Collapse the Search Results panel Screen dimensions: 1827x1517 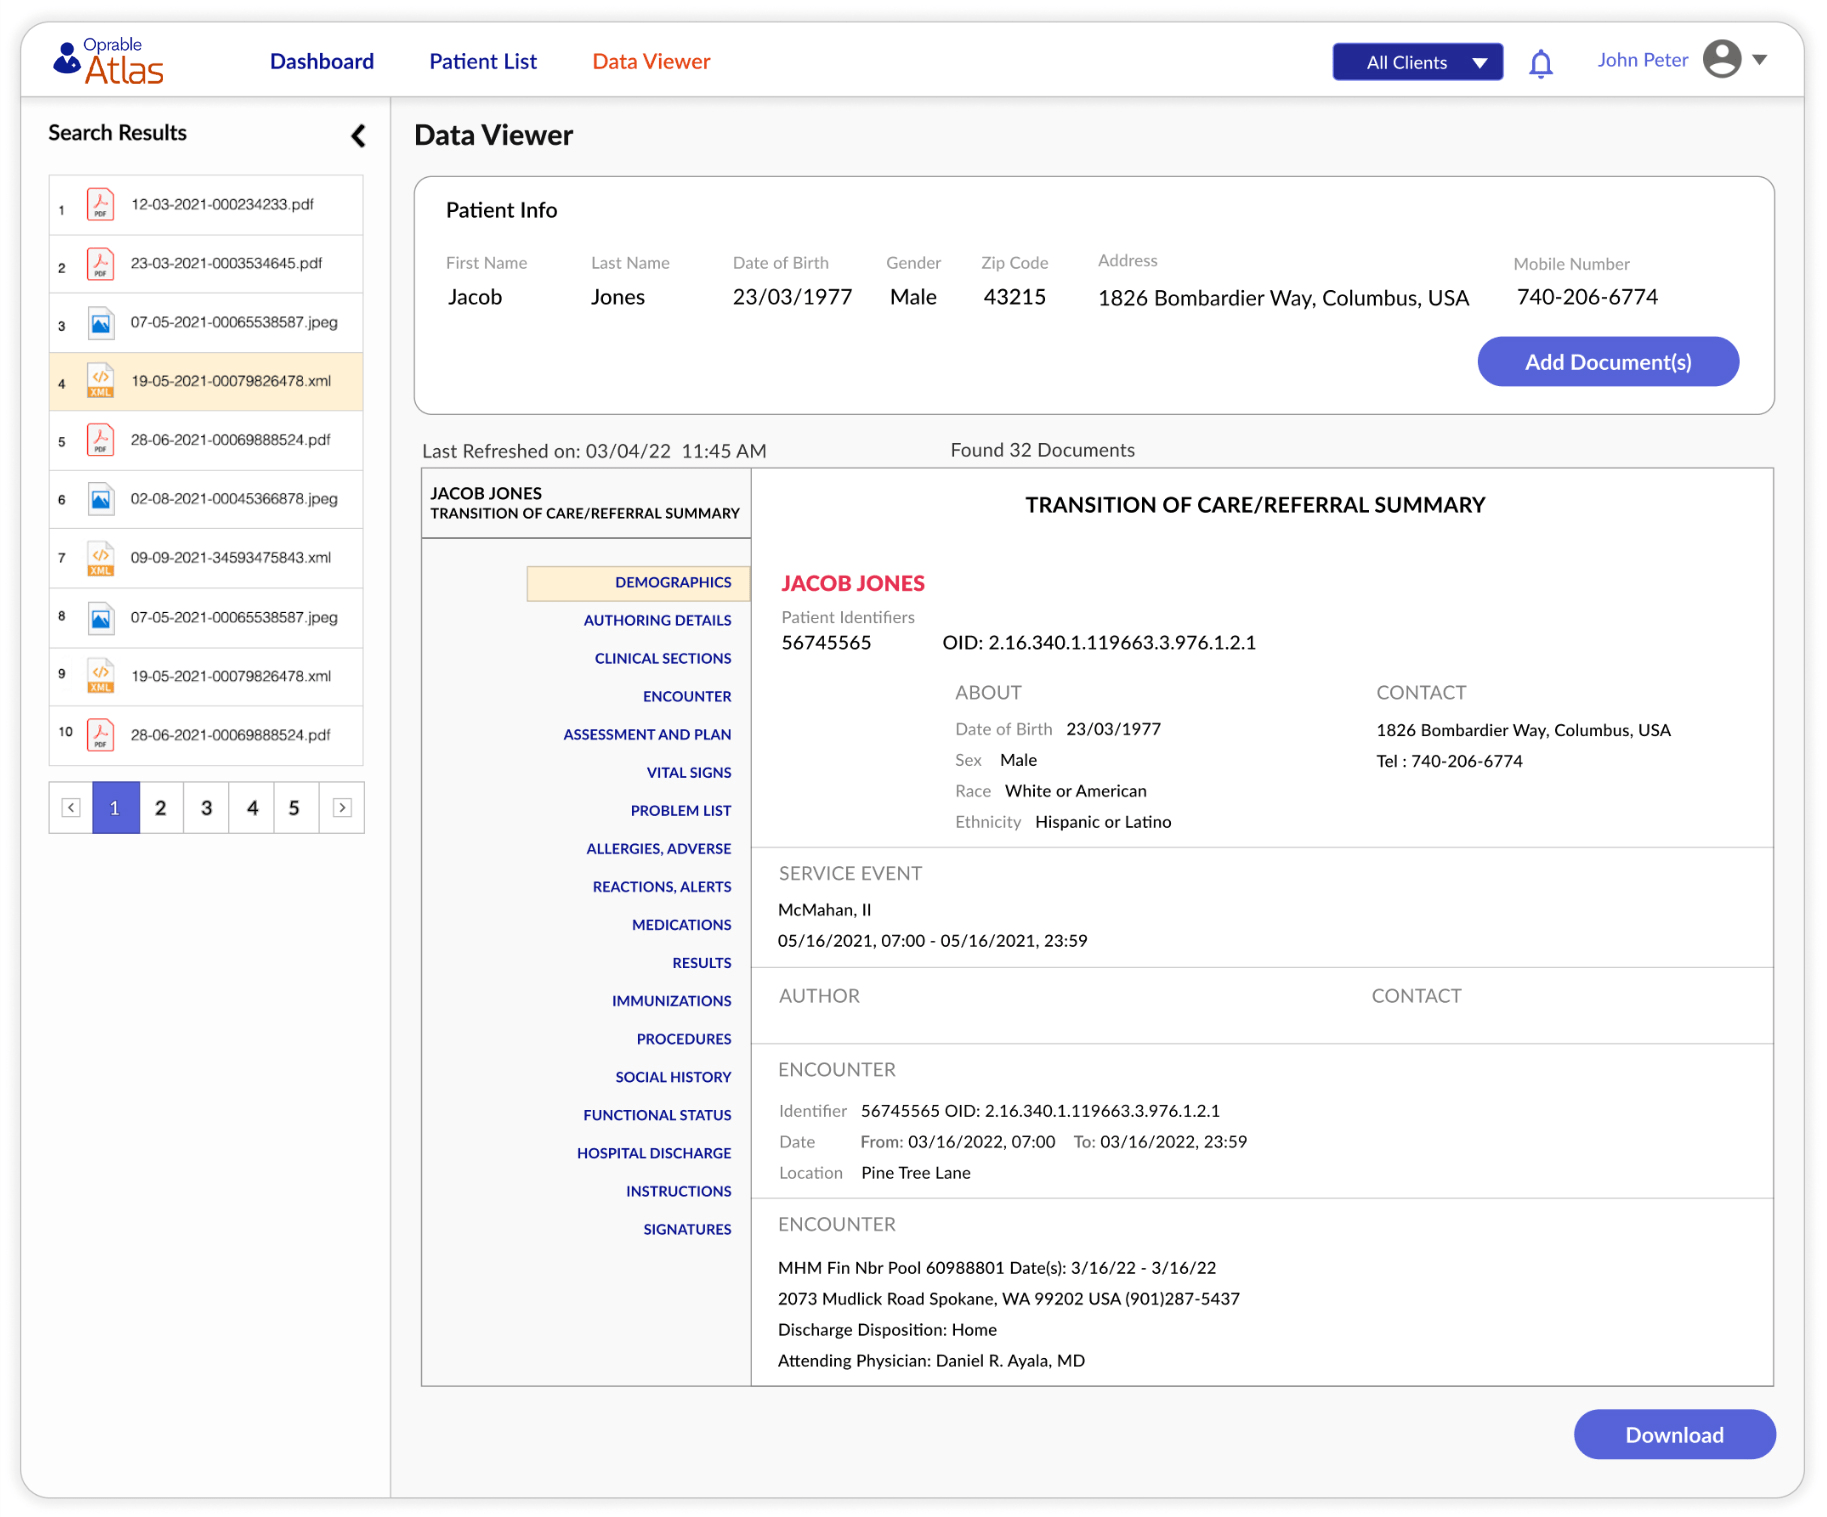pos(357,135)
